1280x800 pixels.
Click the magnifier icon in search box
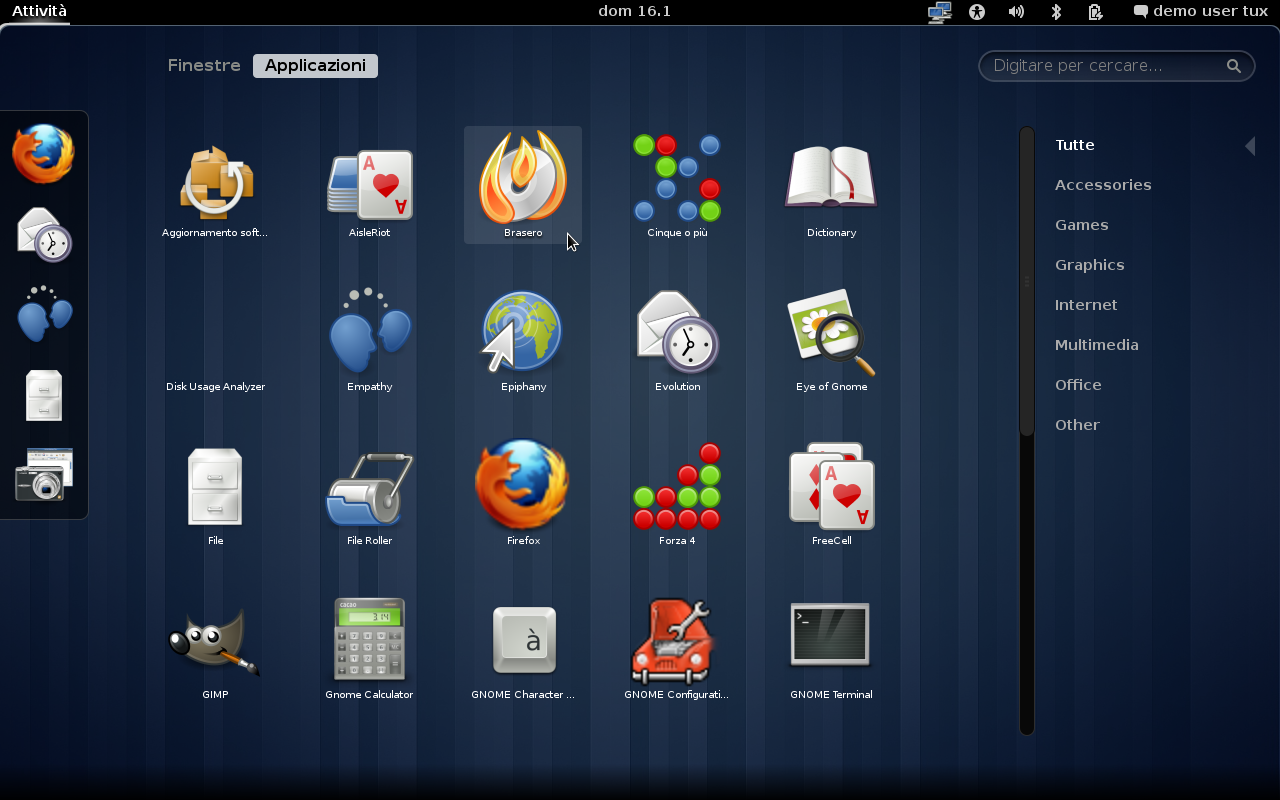tap(1234, 66)
